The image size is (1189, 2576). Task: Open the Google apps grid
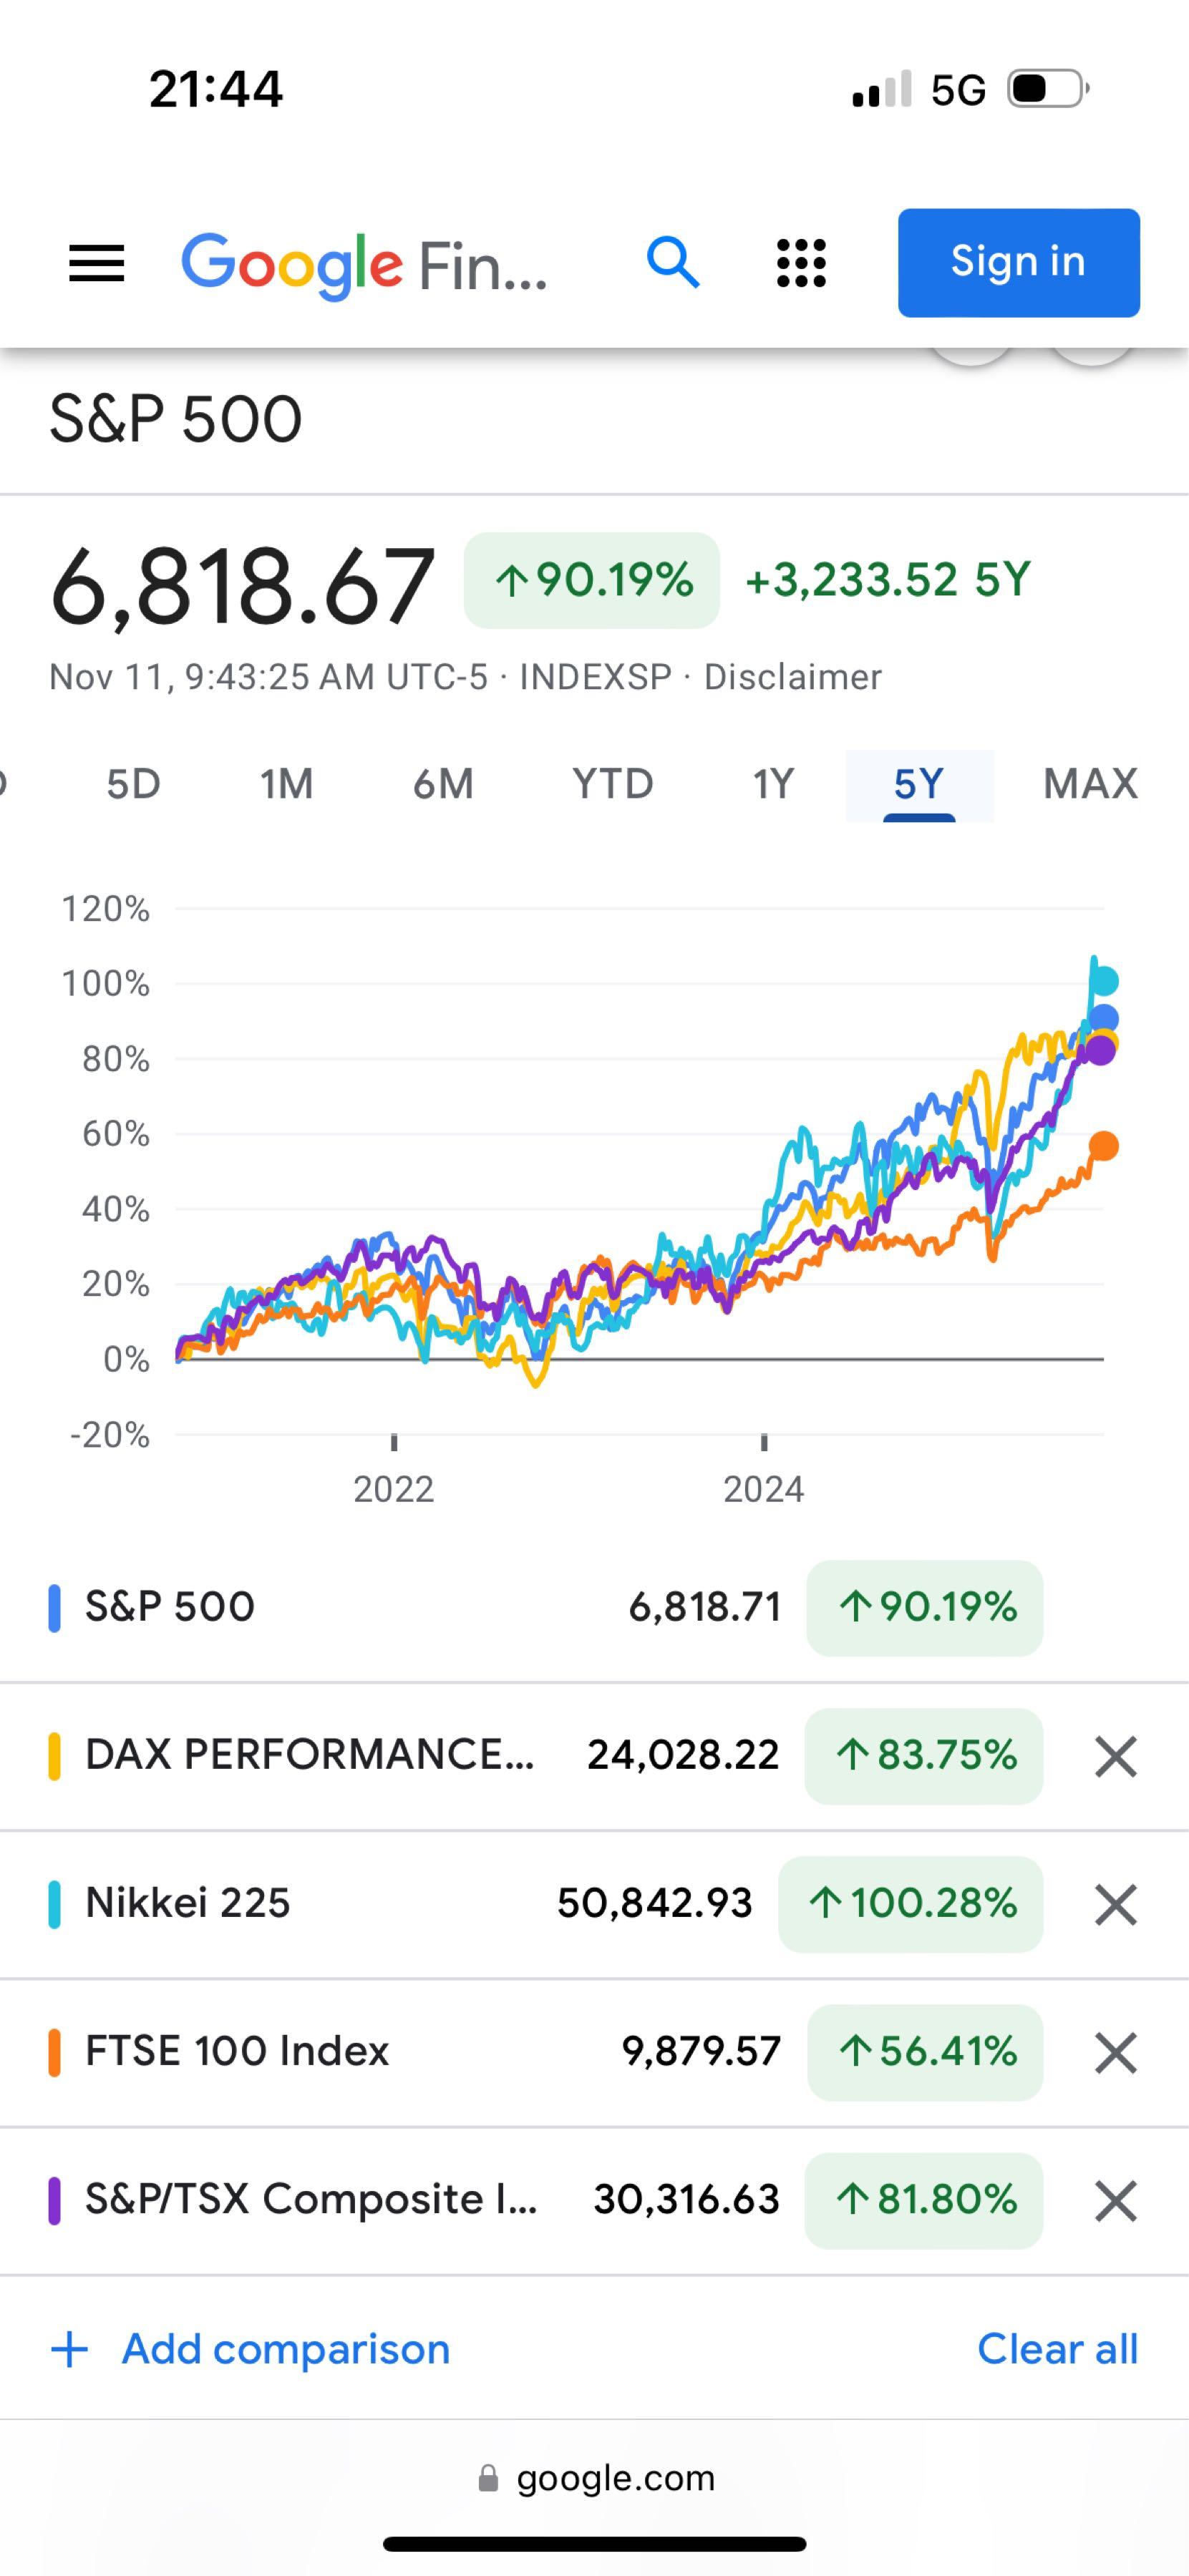tap(801, 263)
